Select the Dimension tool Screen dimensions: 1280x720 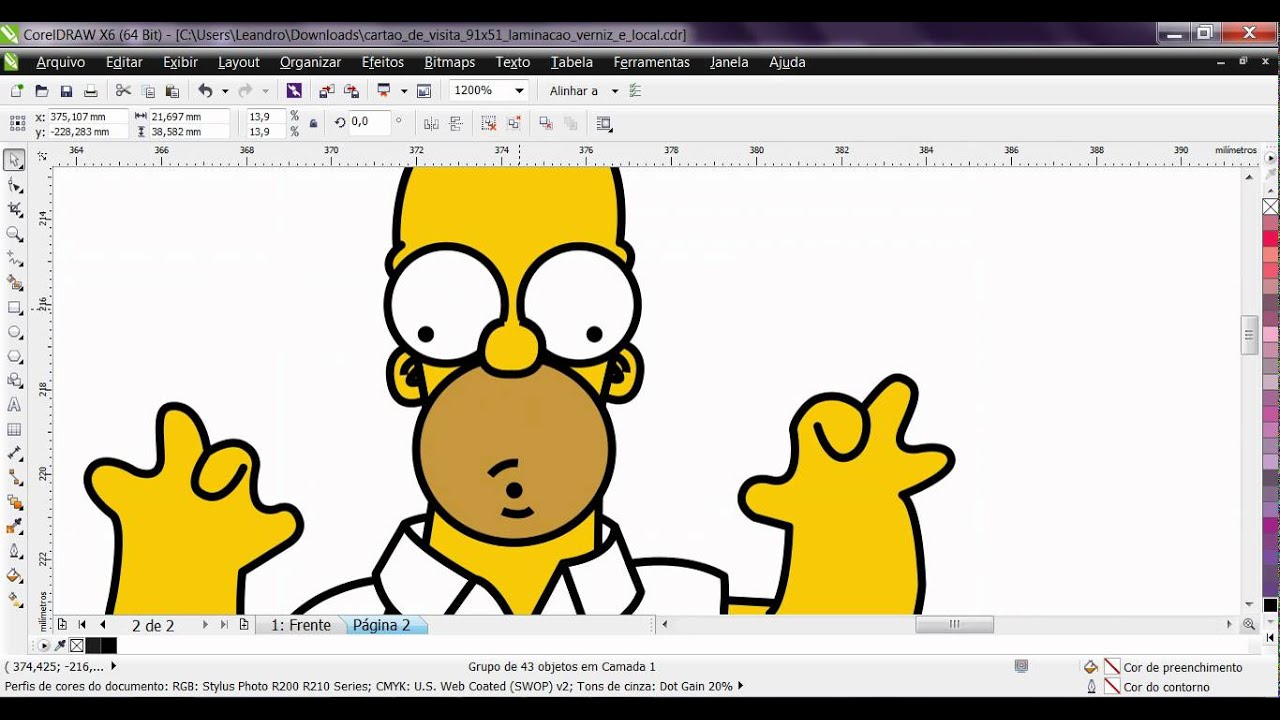click(x=14, y=453)
